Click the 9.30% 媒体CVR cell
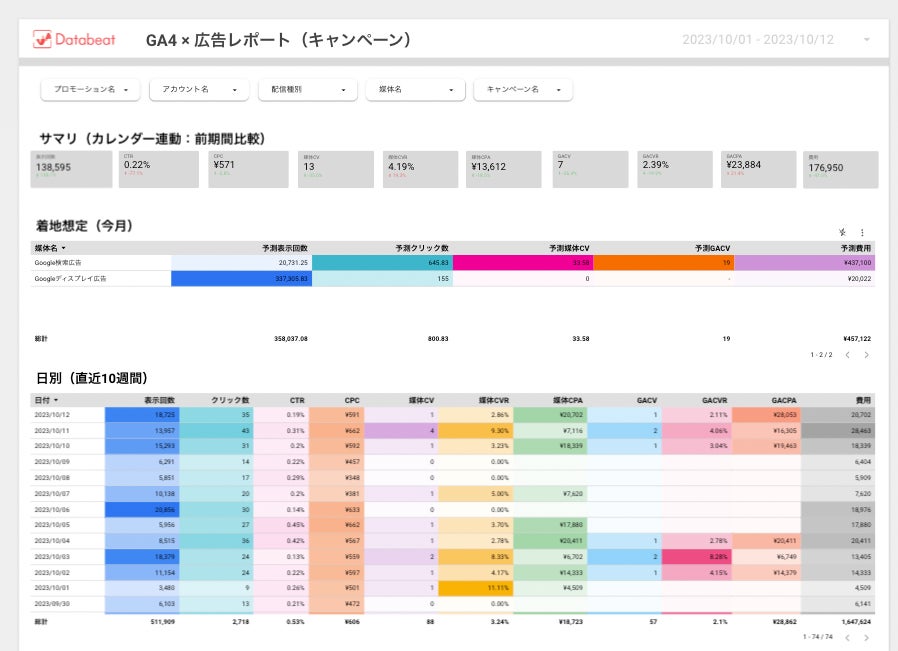 tap(476, 431)
